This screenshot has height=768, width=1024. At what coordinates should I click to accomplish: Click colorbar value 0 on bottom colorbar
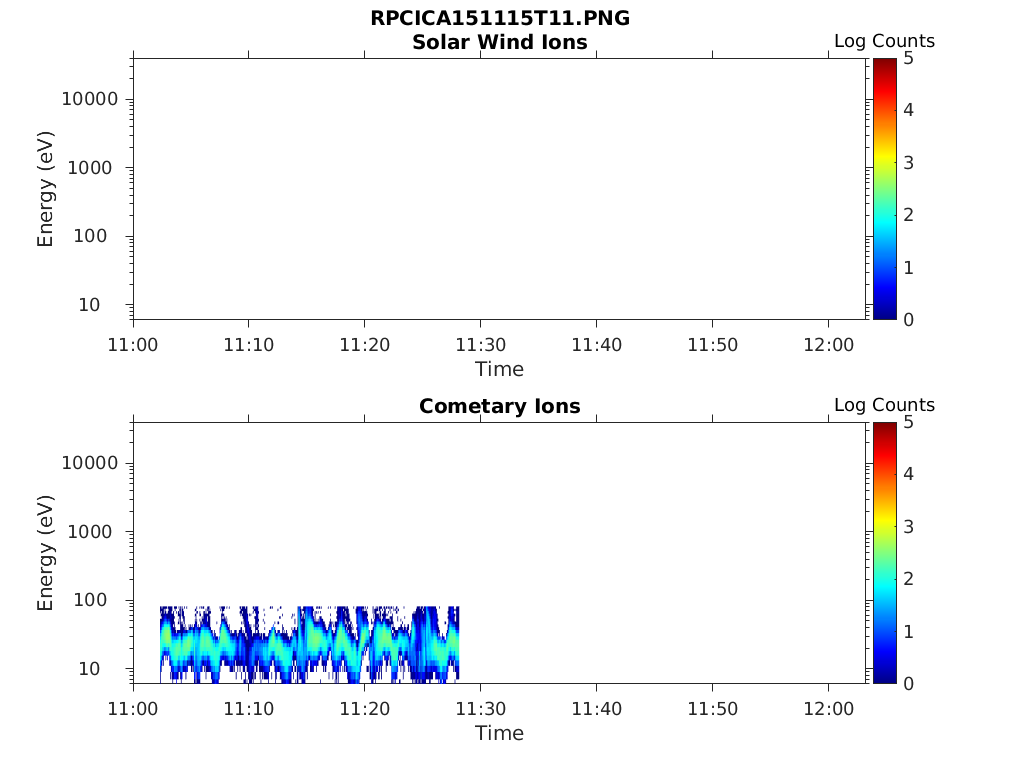[908, 684]
